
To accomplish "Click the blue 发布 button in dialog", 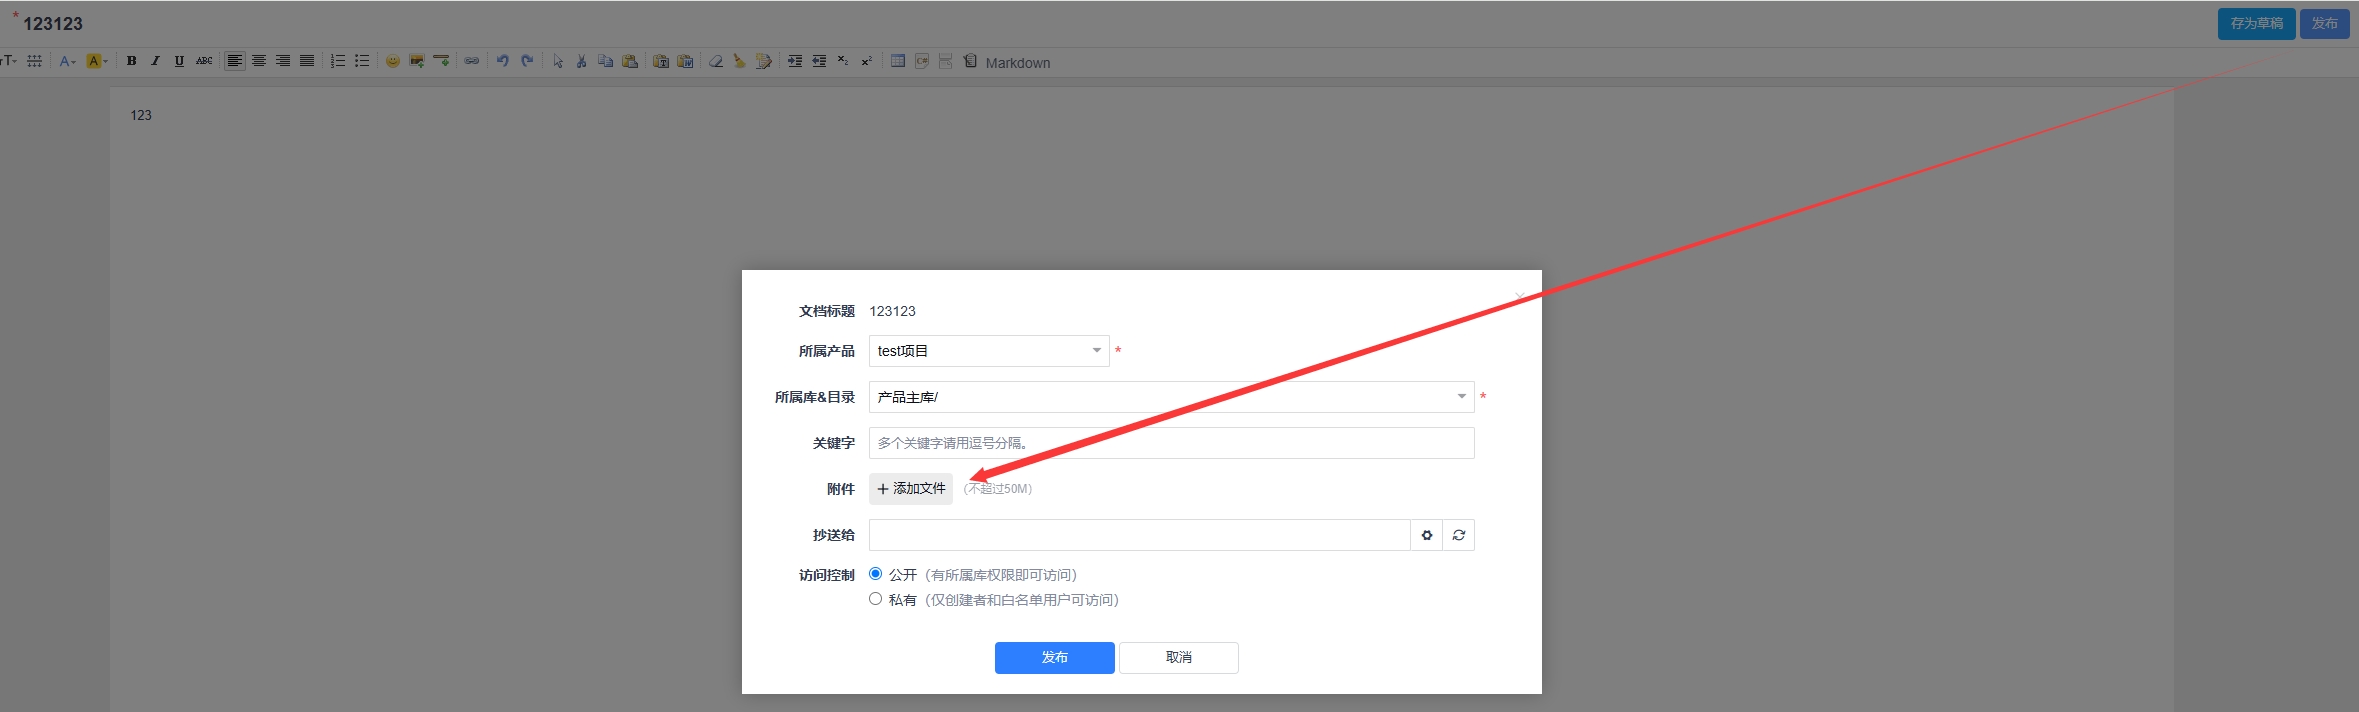I will click(1054, 658).
